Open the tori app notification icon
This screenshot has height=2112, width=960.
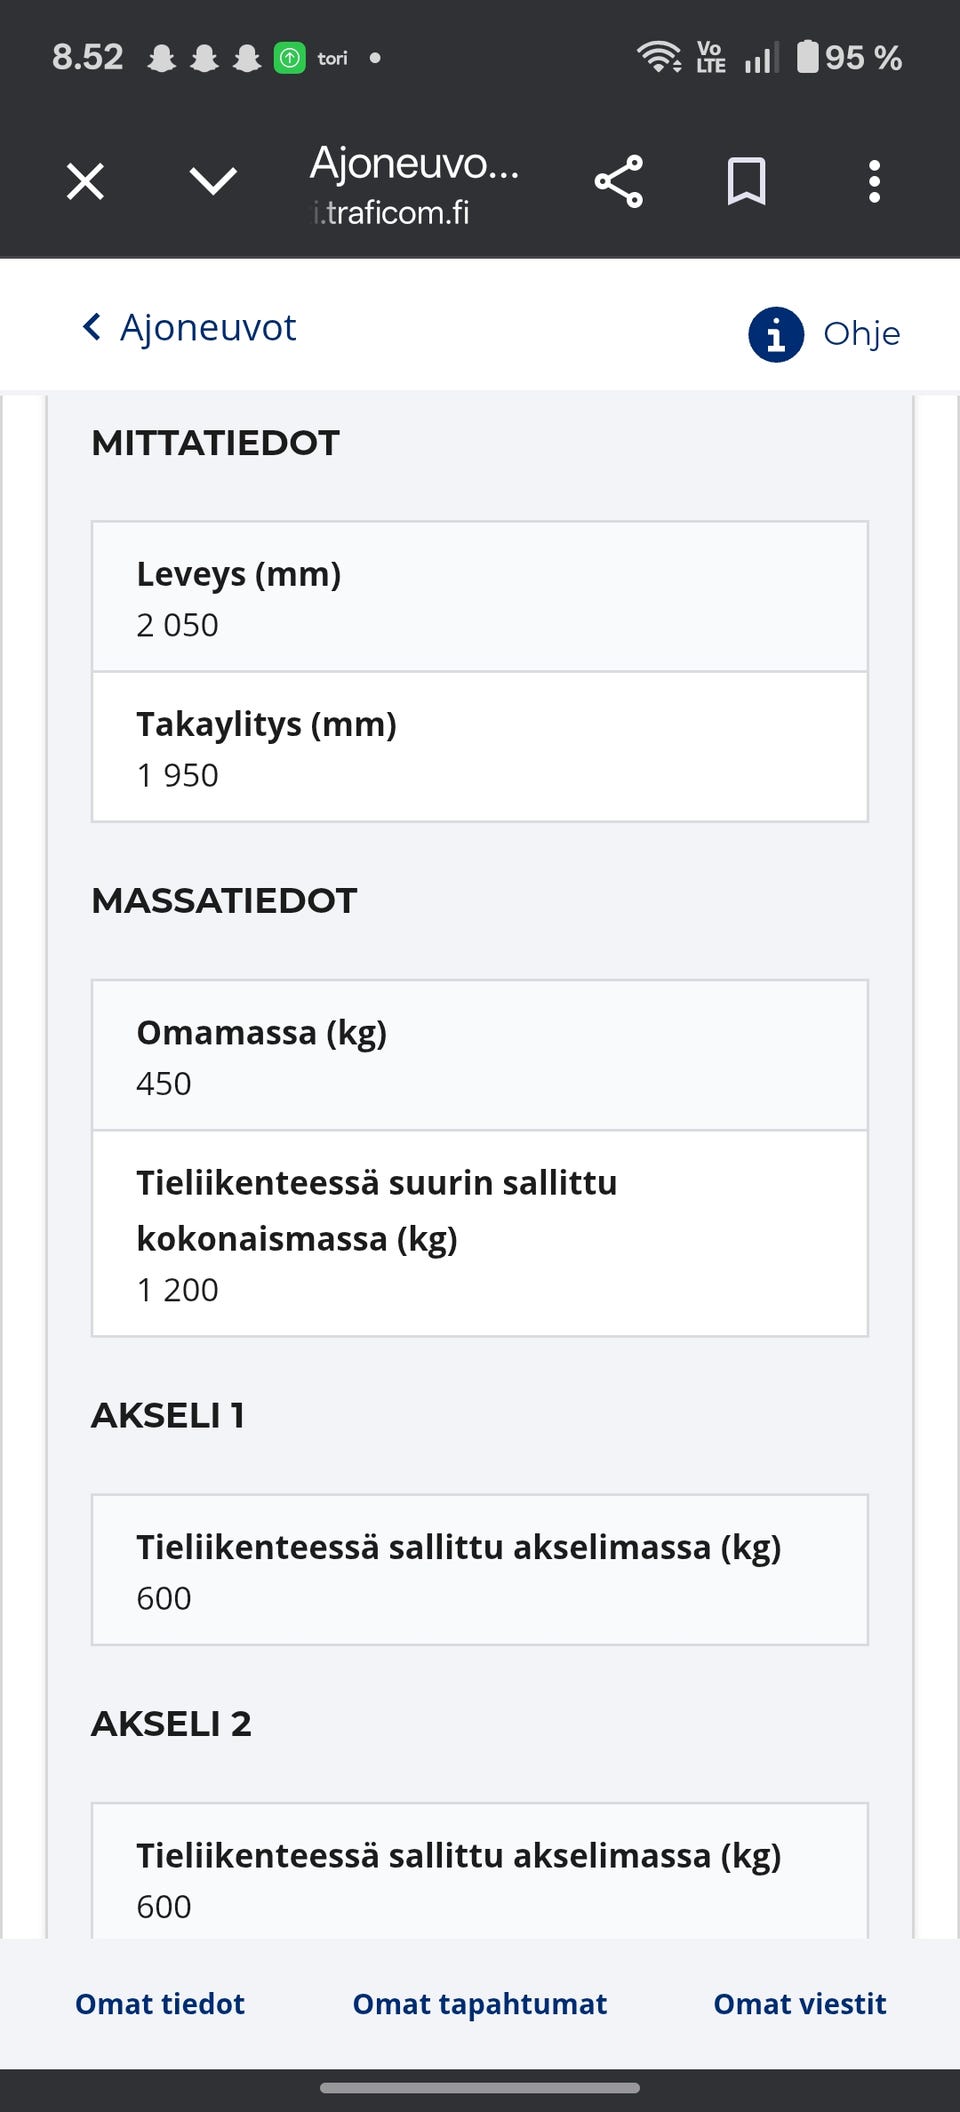click(289, 57)
